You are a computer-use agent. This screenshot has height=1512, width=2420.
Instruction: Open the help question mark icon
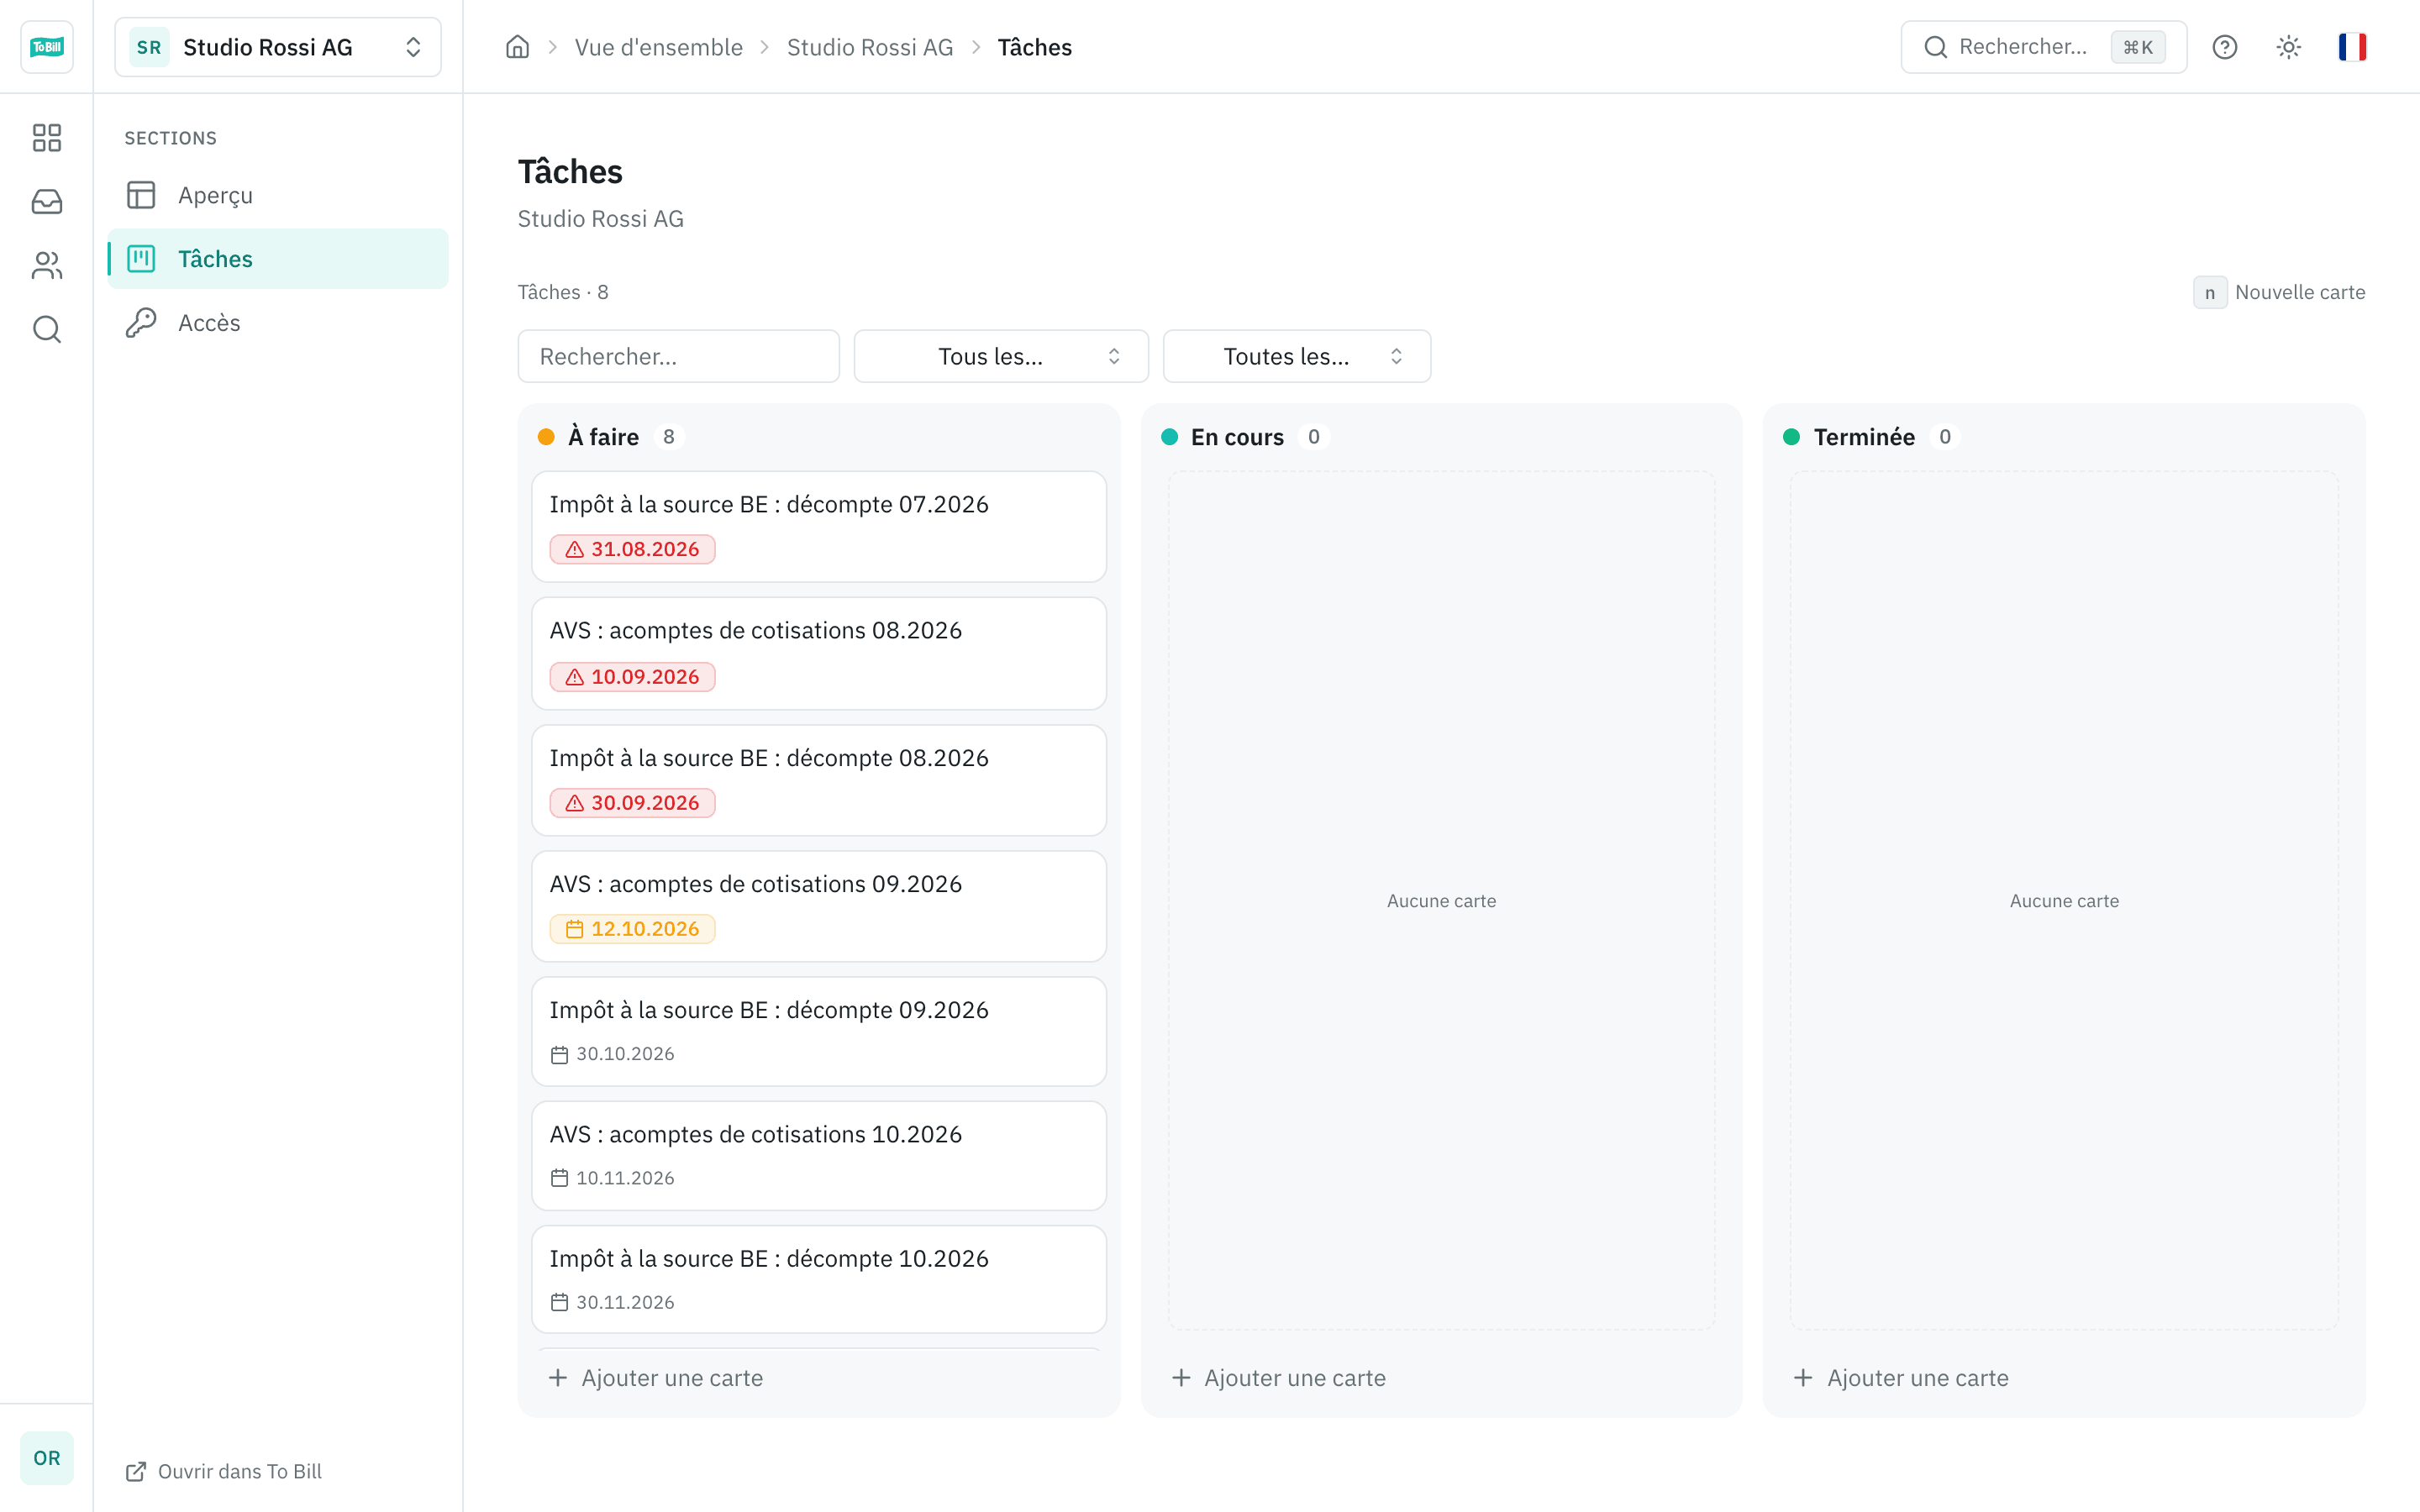[2224, 47]
